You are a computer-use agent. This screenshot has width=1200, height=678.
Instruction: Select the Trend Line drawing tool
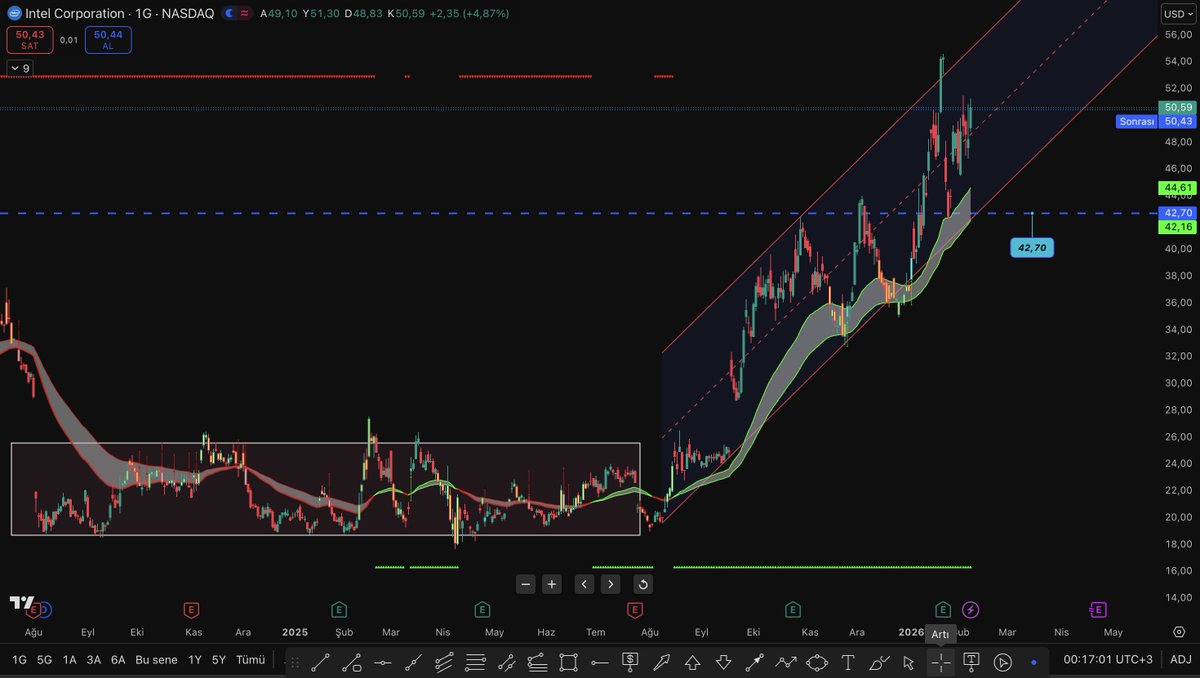point(319,662)
